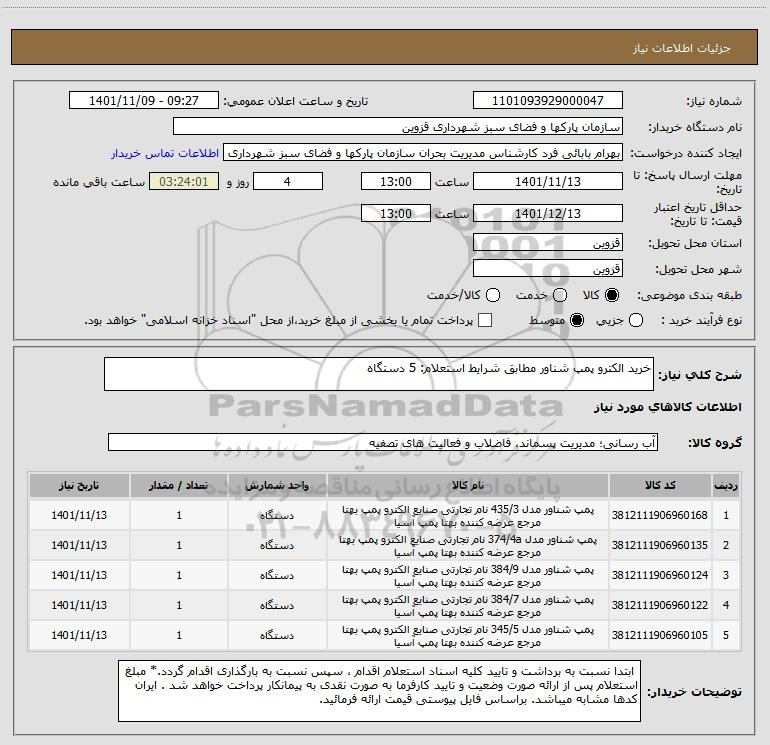Viewport: 770px width, 745px height.
Task: Click the buyer organization name field
Action: [x=398, y=126]
